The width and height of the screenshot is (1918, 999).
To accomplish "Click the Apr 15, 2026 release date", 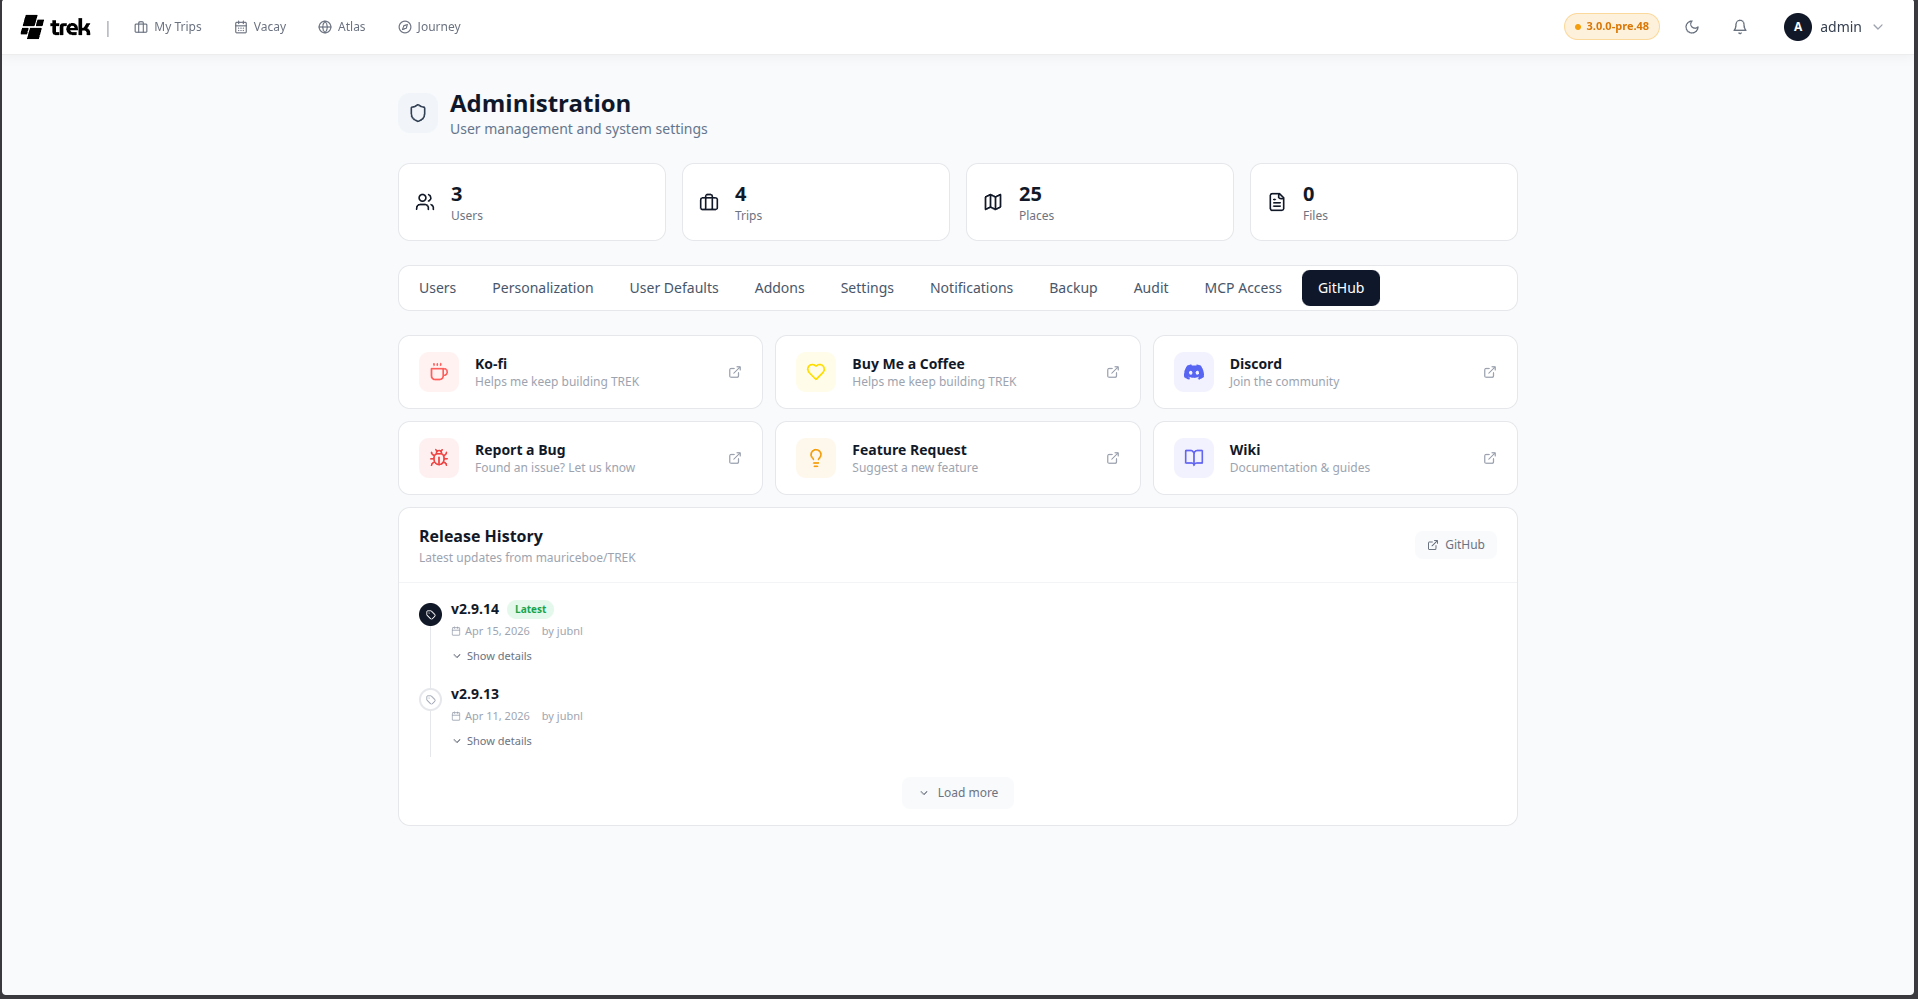I will pos(497,631).
